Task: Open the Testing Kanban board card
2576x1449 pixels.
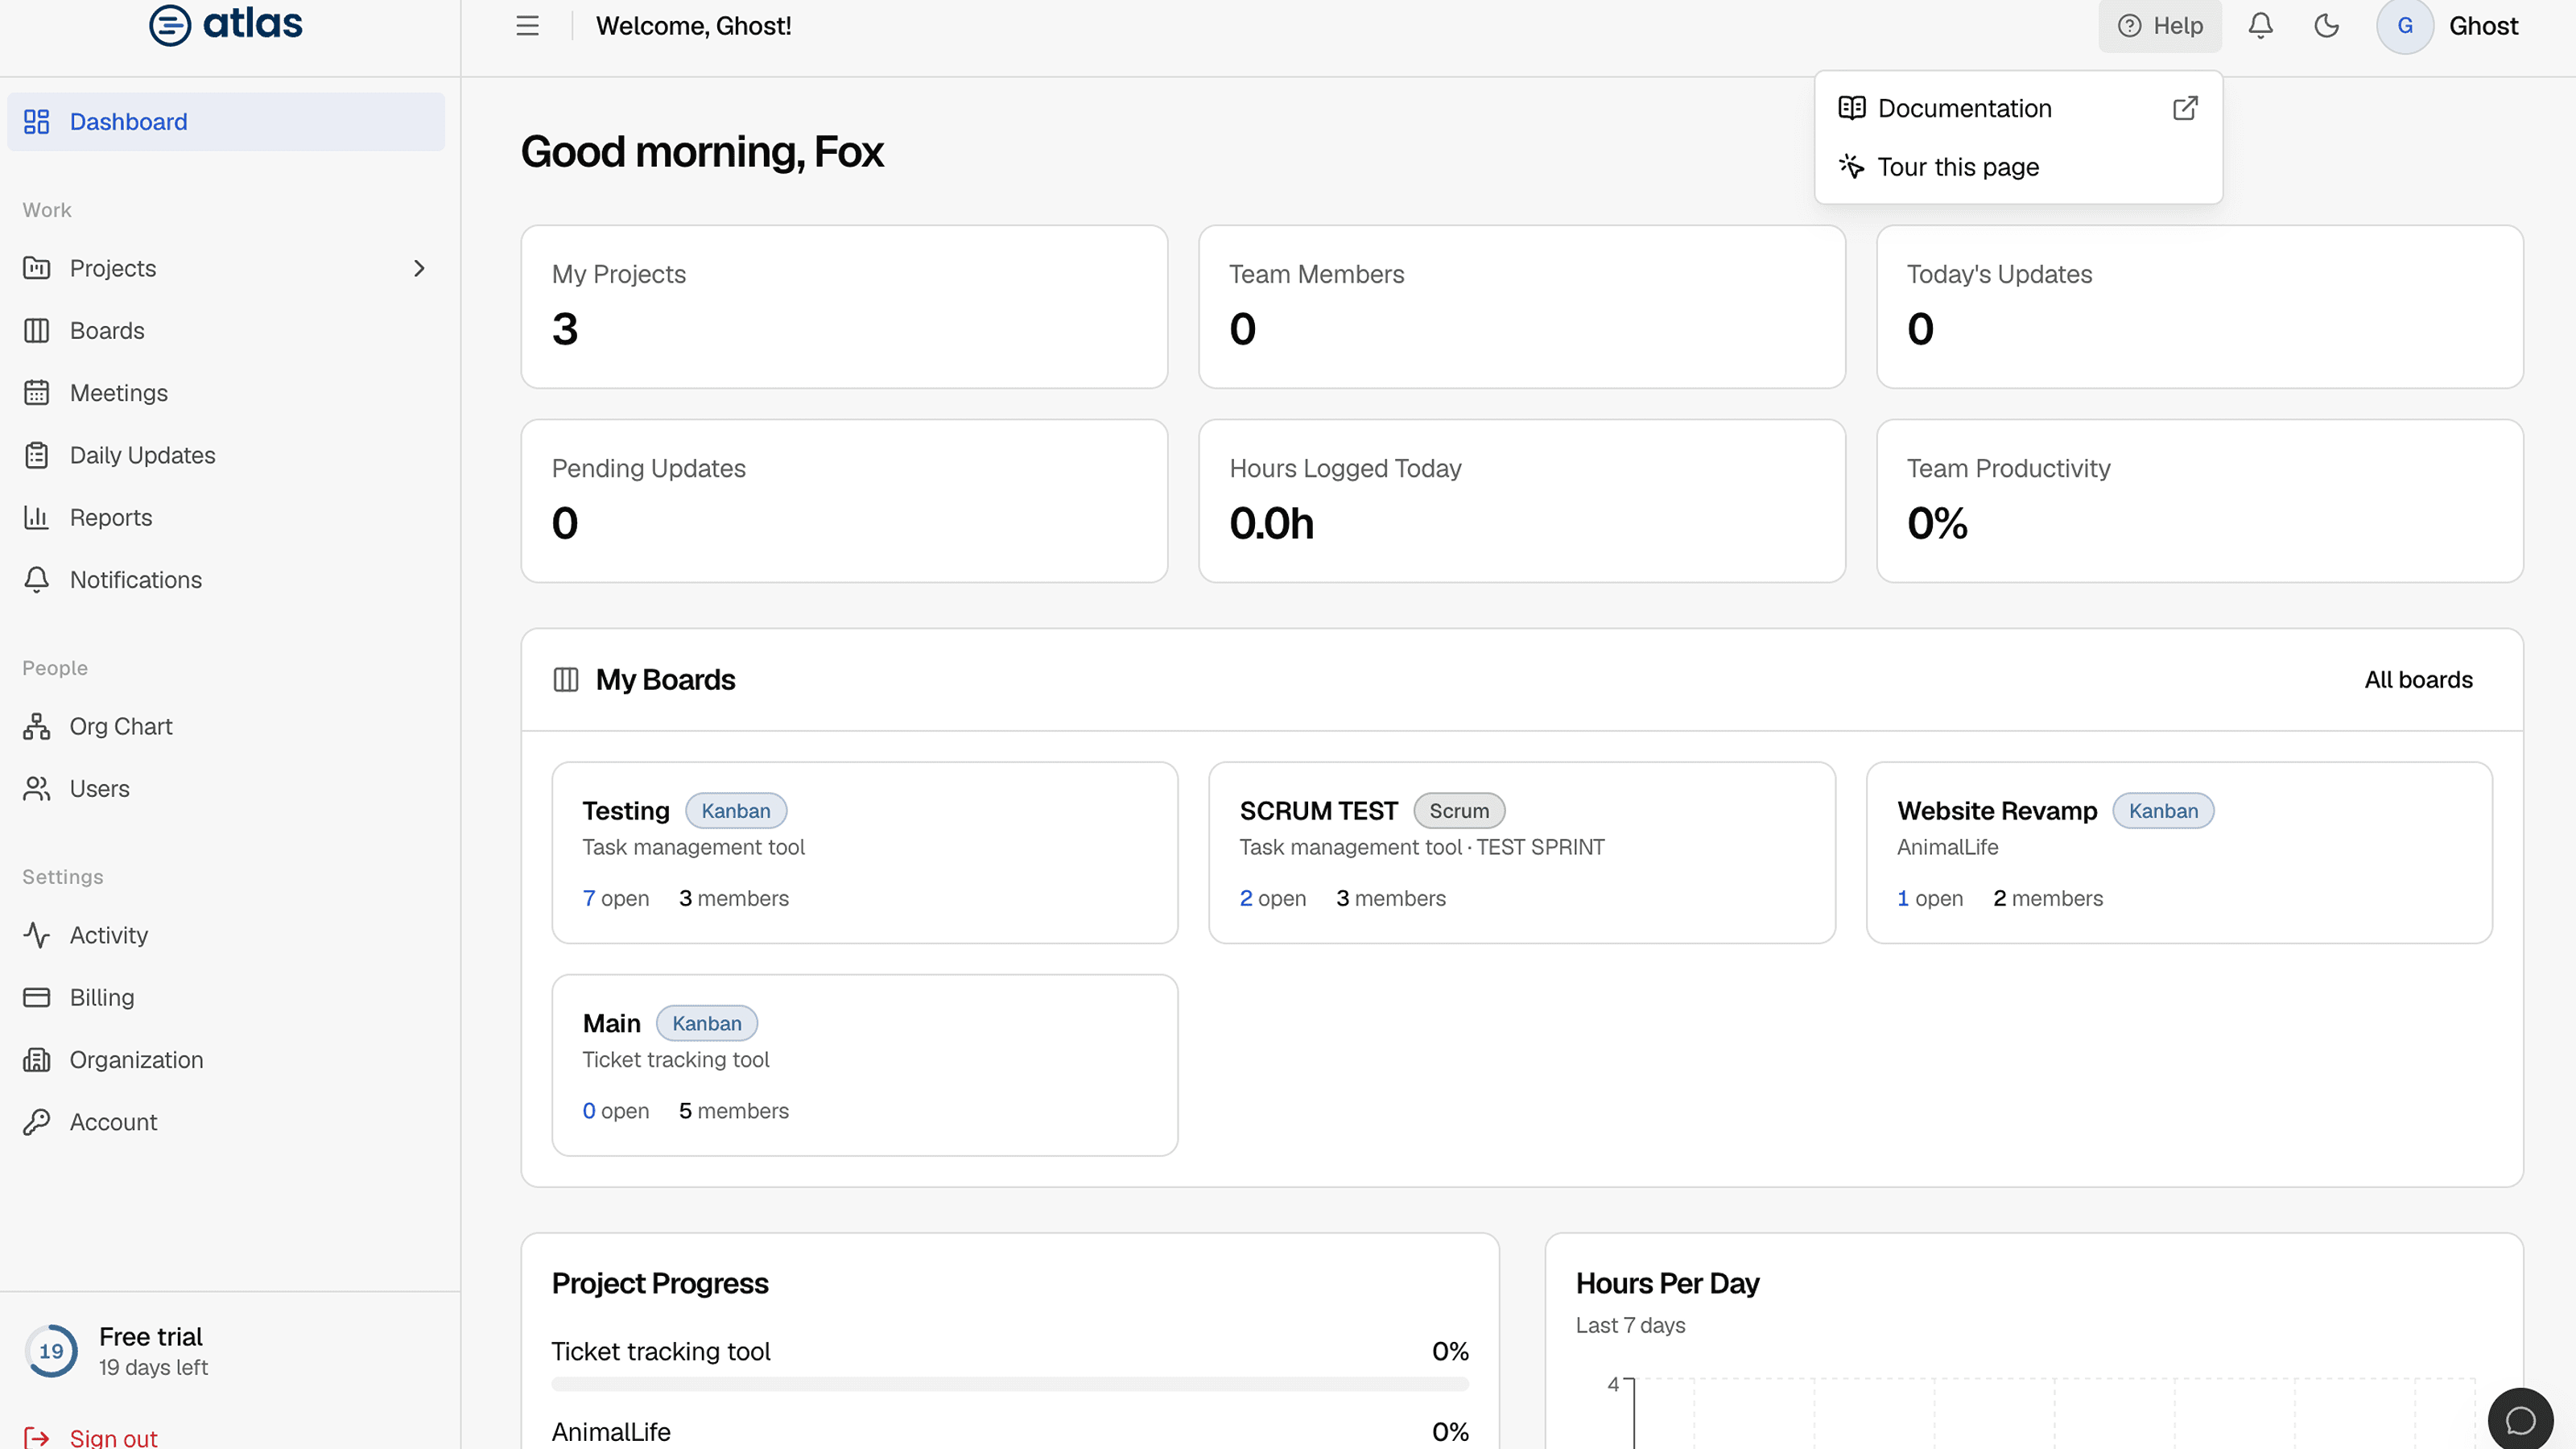Action: coord(865,853)
